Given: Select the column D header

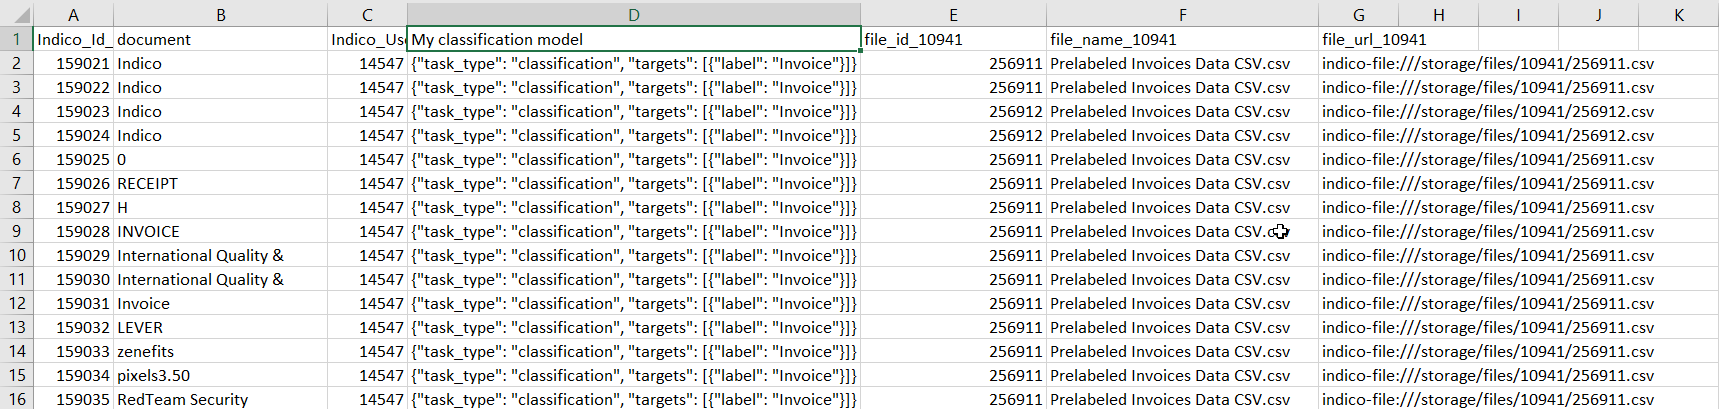Looking at the screenshot, I should (633, 14).
